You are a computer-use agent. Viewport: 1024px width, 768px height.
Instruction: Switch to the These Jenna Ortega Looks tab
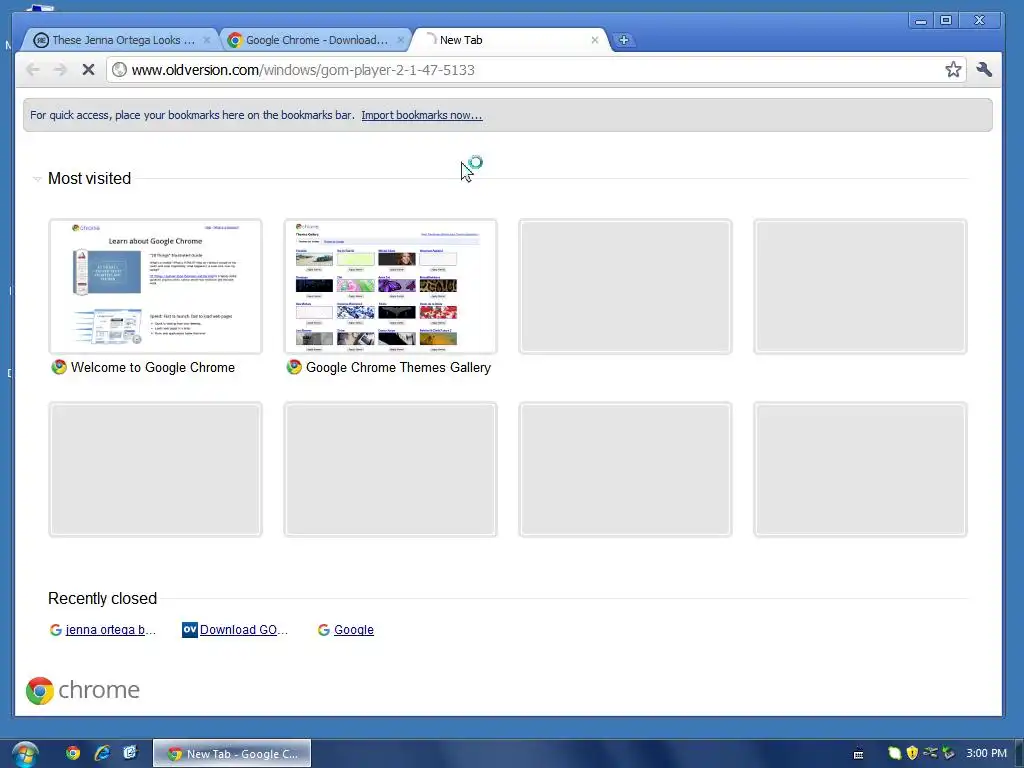pos(120,40)
